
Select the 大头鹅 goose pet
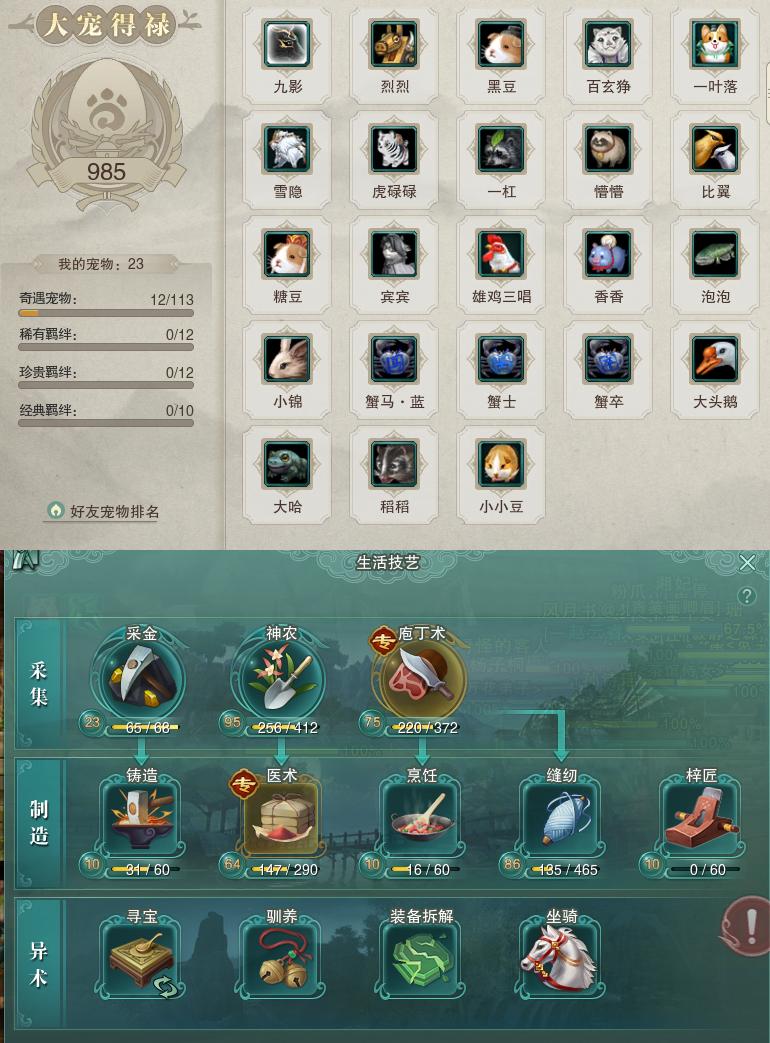click(715, 359)
